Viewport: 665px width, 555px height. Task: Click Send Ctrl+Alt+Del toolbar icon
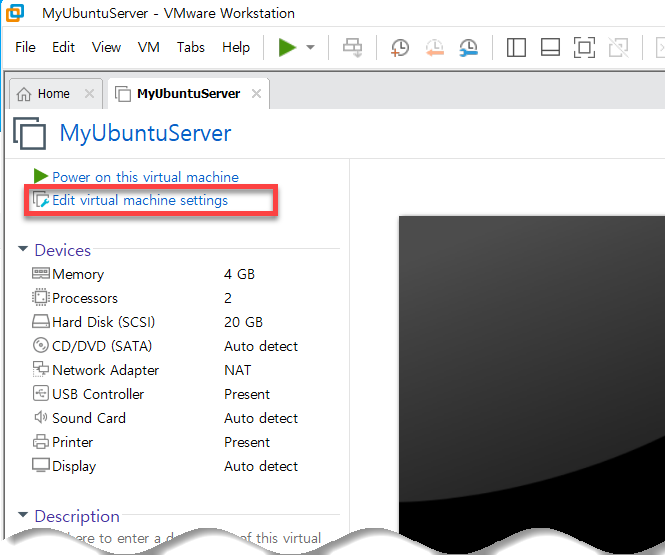[352, 47]
